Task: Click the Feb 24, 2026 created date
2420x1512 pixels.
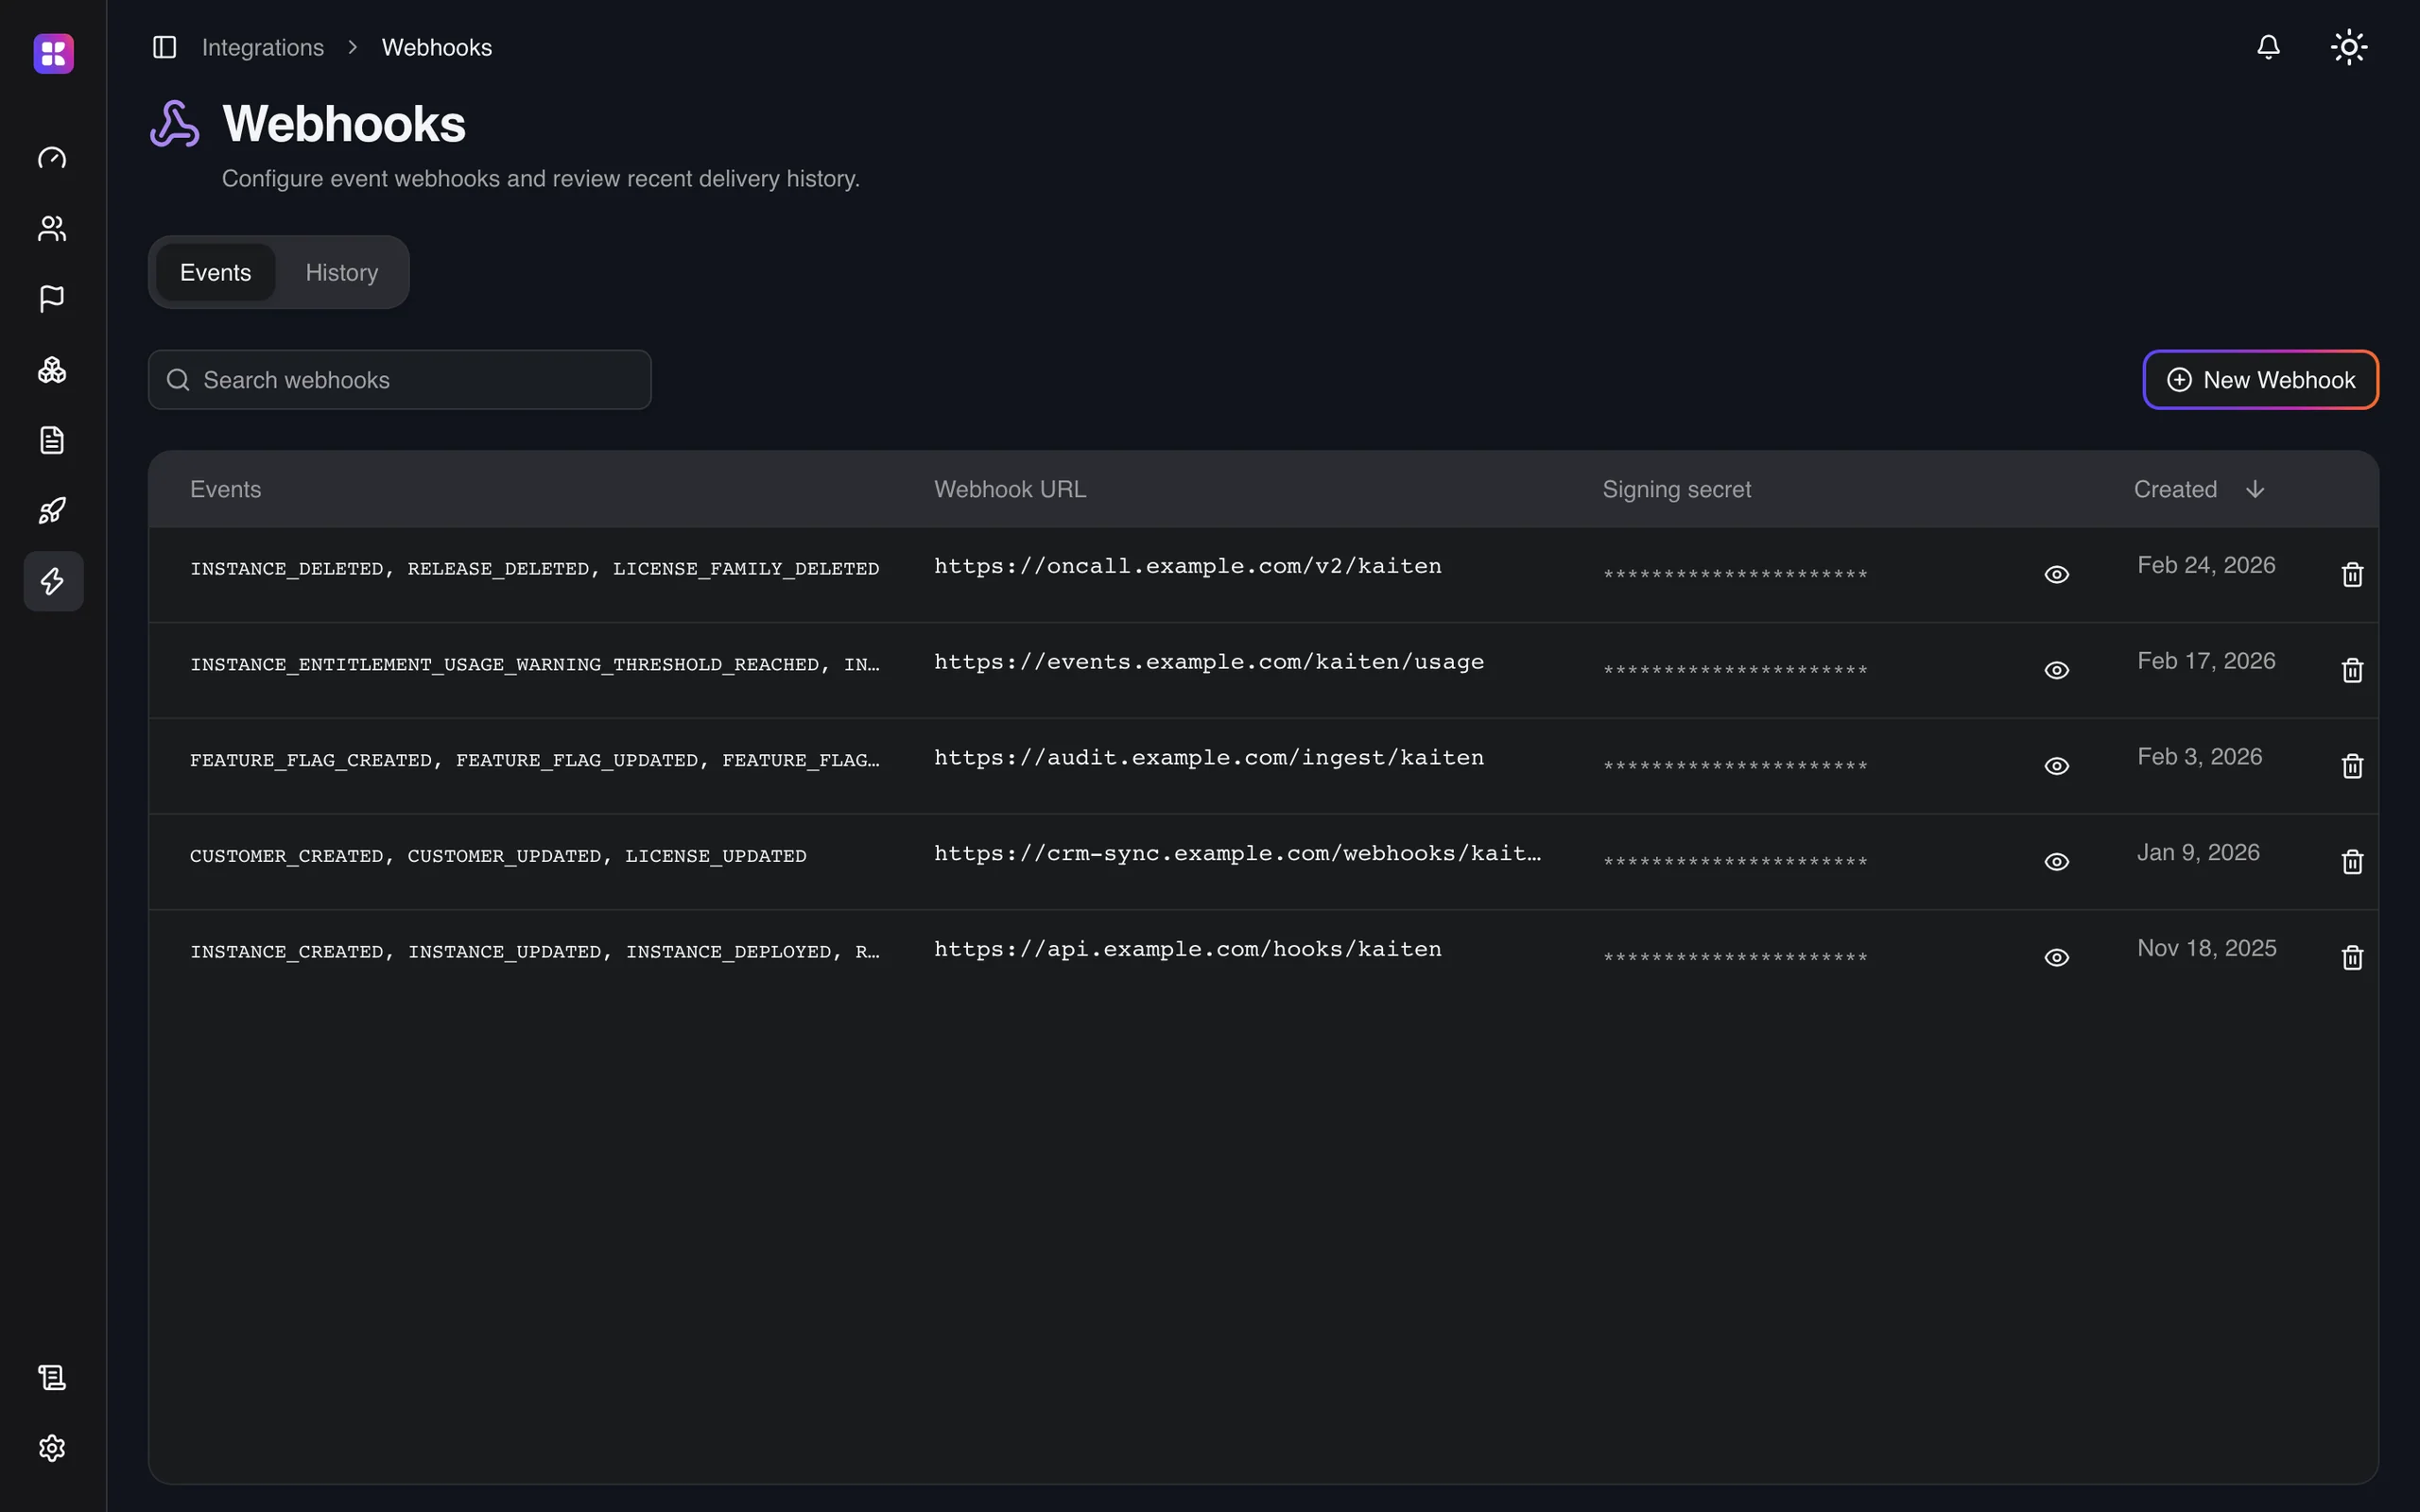Action: click(x=2206, y=565)
